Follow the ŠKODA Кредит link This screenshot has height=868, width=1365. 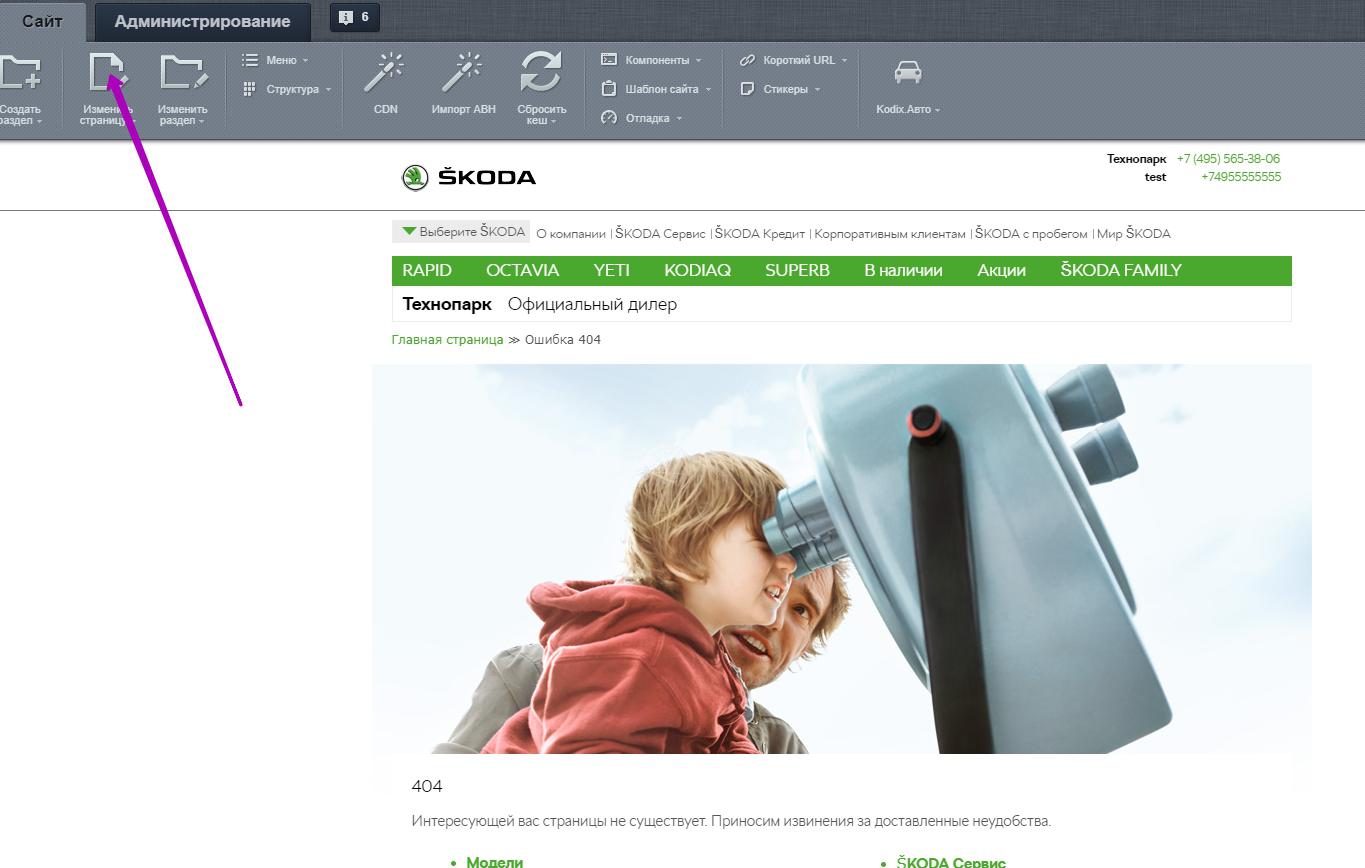(760, 234)
